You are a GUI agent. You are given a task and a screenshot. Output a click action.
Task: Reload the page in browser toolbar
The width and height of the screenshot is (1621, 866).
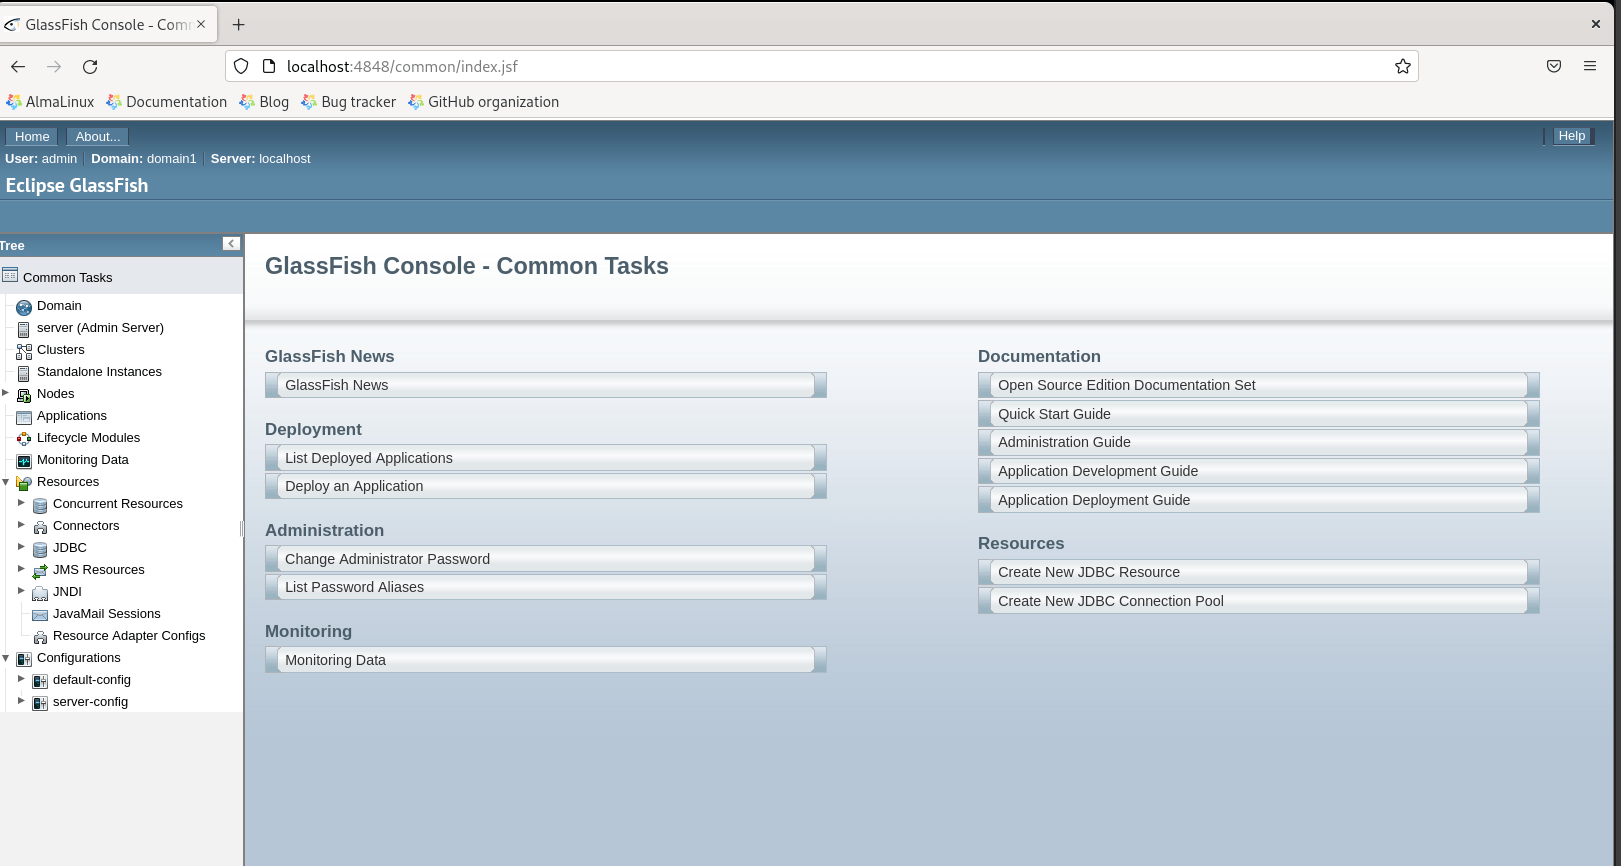pyautogui.click(x=90, y=66)
